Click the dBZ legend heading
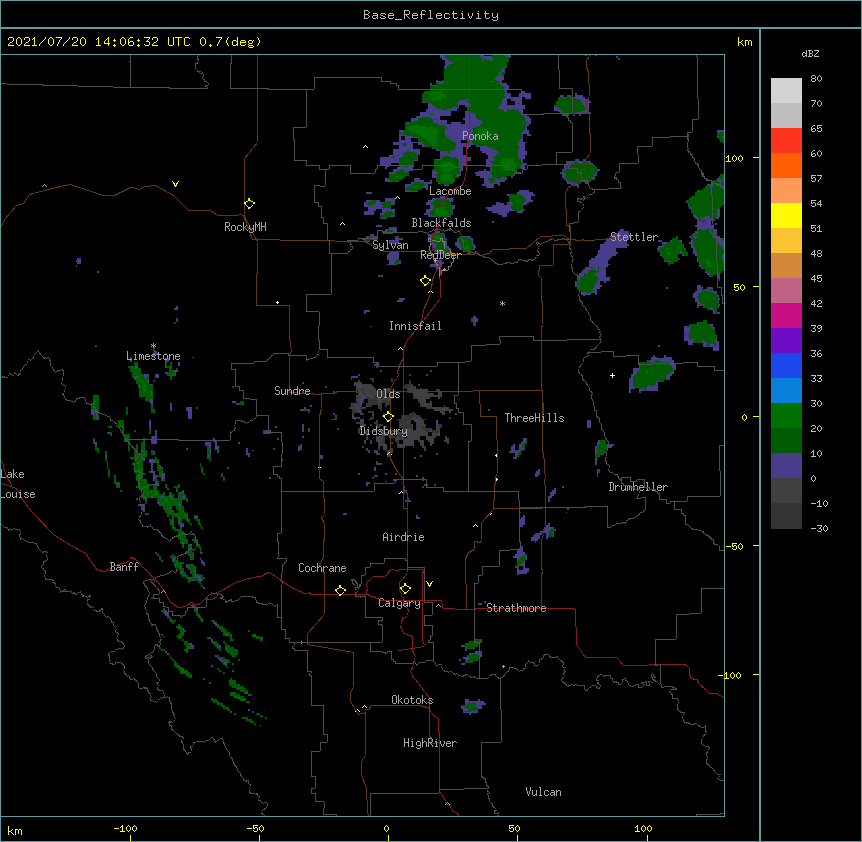This screenshot has width=862, height=842. tap(810, 53)
